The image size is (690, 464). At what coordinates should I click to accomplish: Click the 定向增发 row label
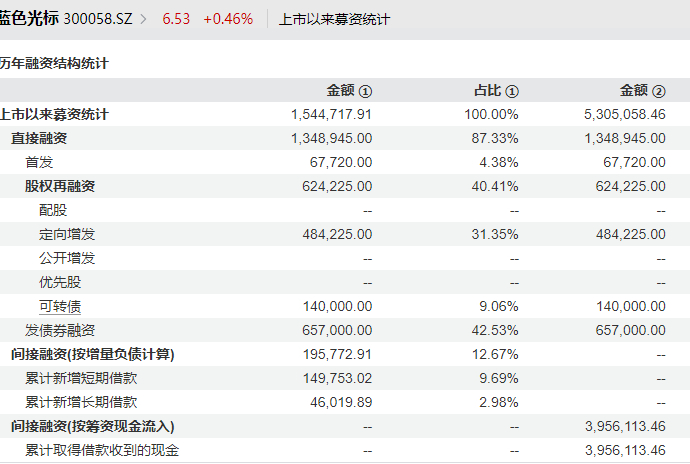(67, 234)
